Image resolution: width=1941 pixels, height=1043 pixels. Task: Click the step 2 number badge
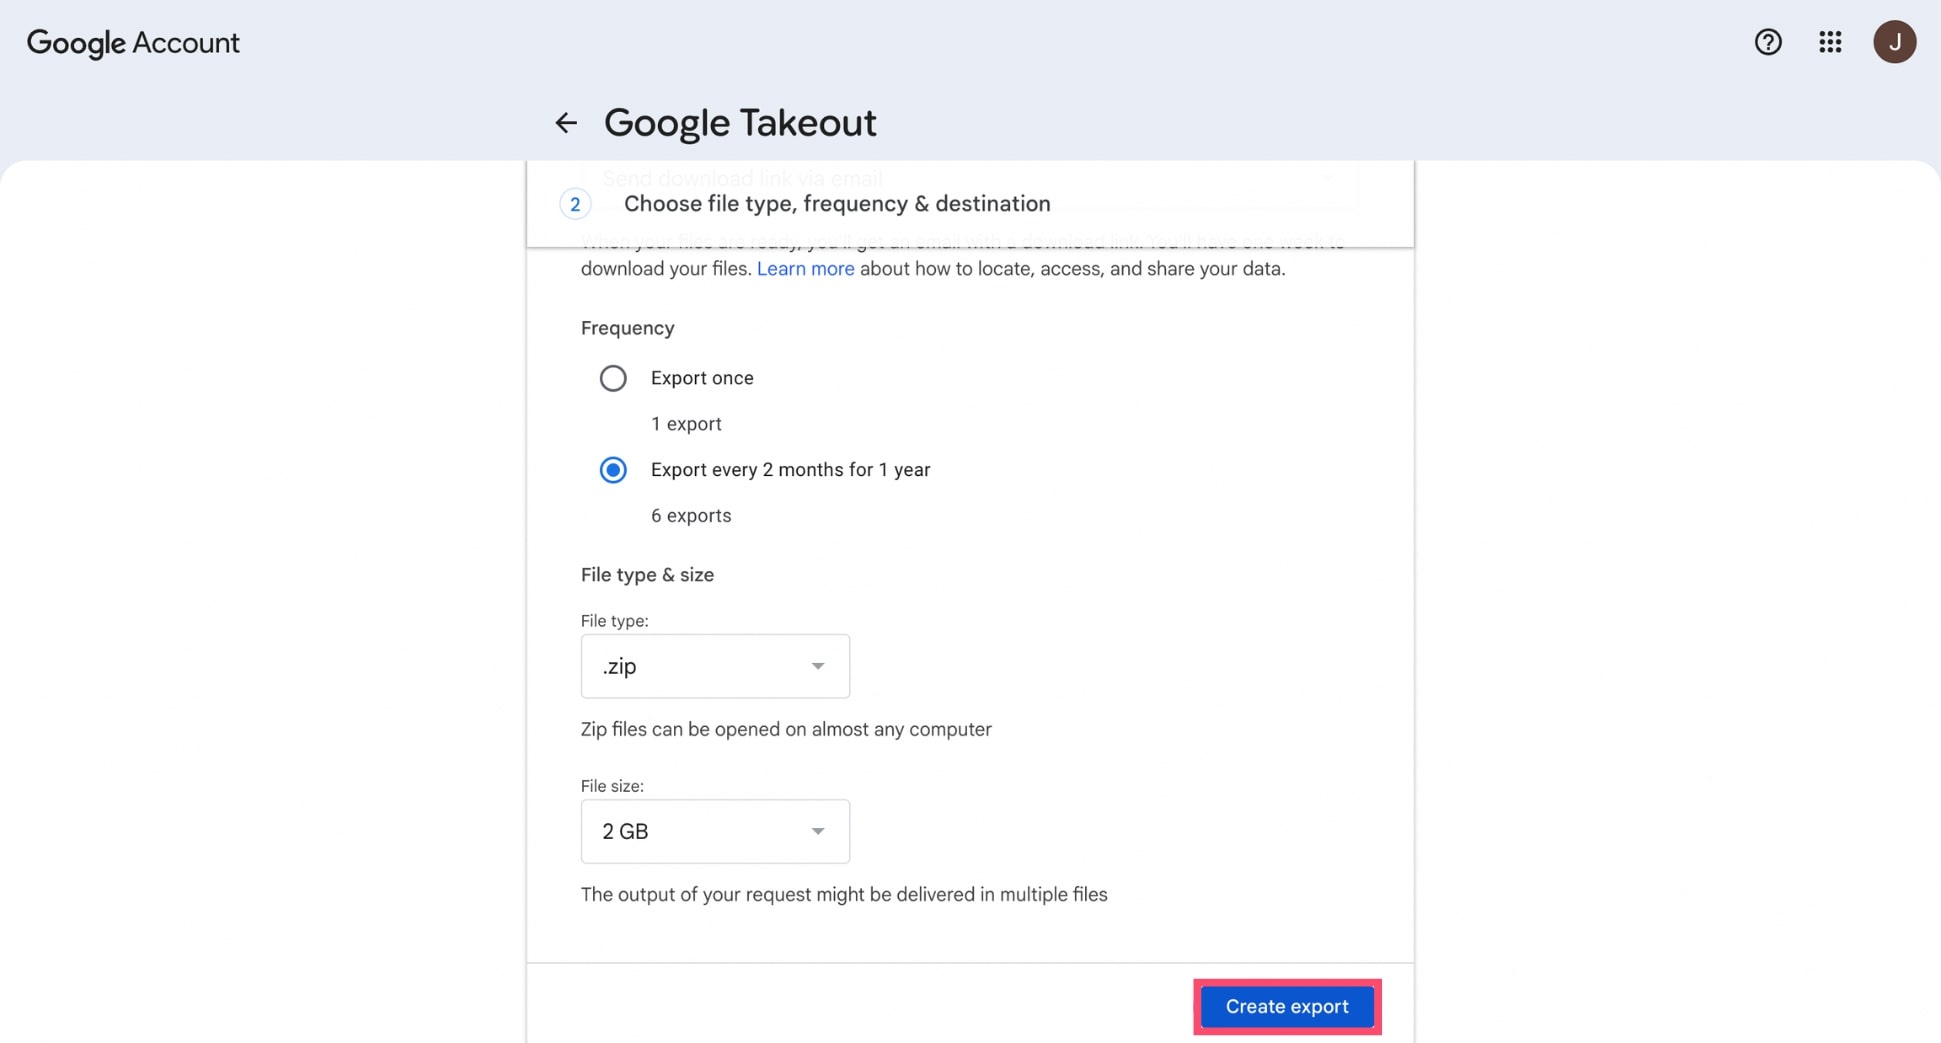coord(576,203)
